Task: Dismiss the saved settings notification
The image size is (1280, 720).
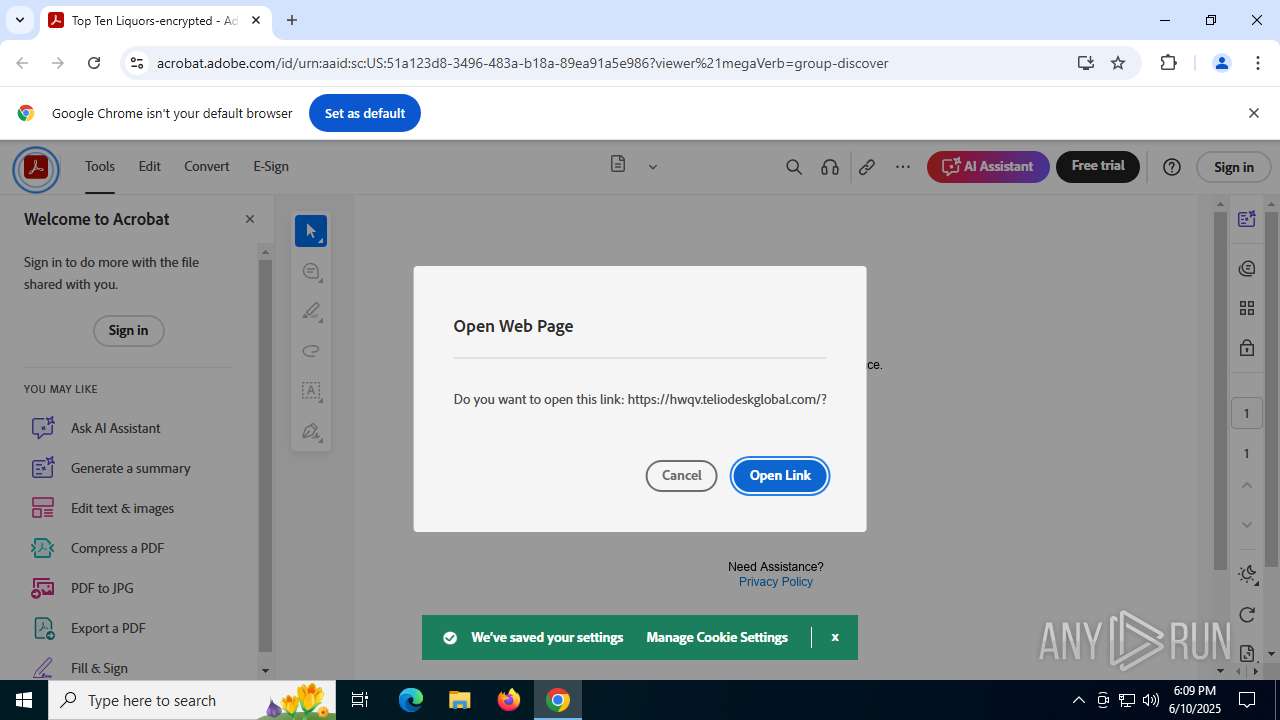Action: [835, 637]
